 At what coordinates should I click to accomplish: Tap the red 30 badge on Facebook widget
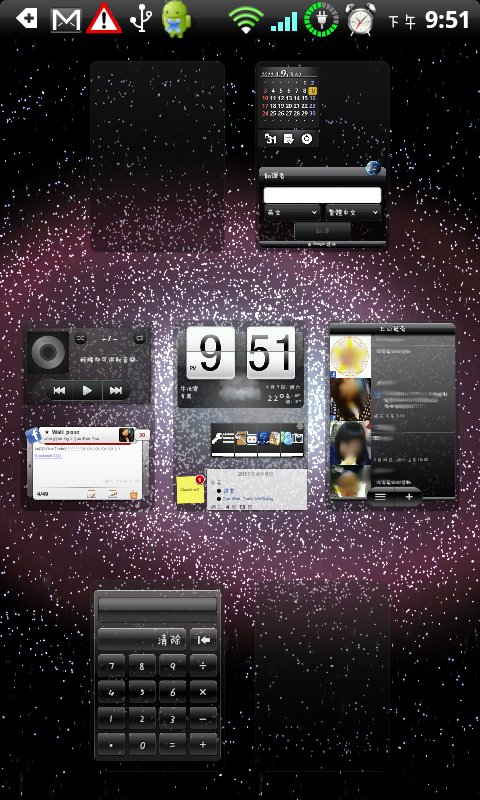point(142,435)
